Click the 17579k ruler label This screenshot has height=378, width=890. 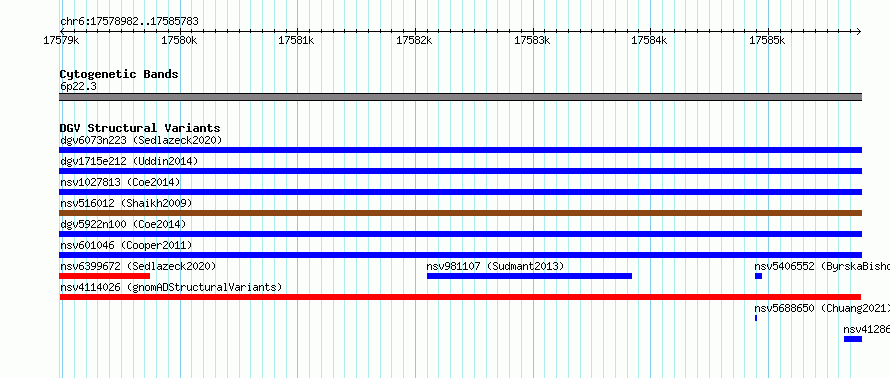pyautogui.click(x=61, y=40)
